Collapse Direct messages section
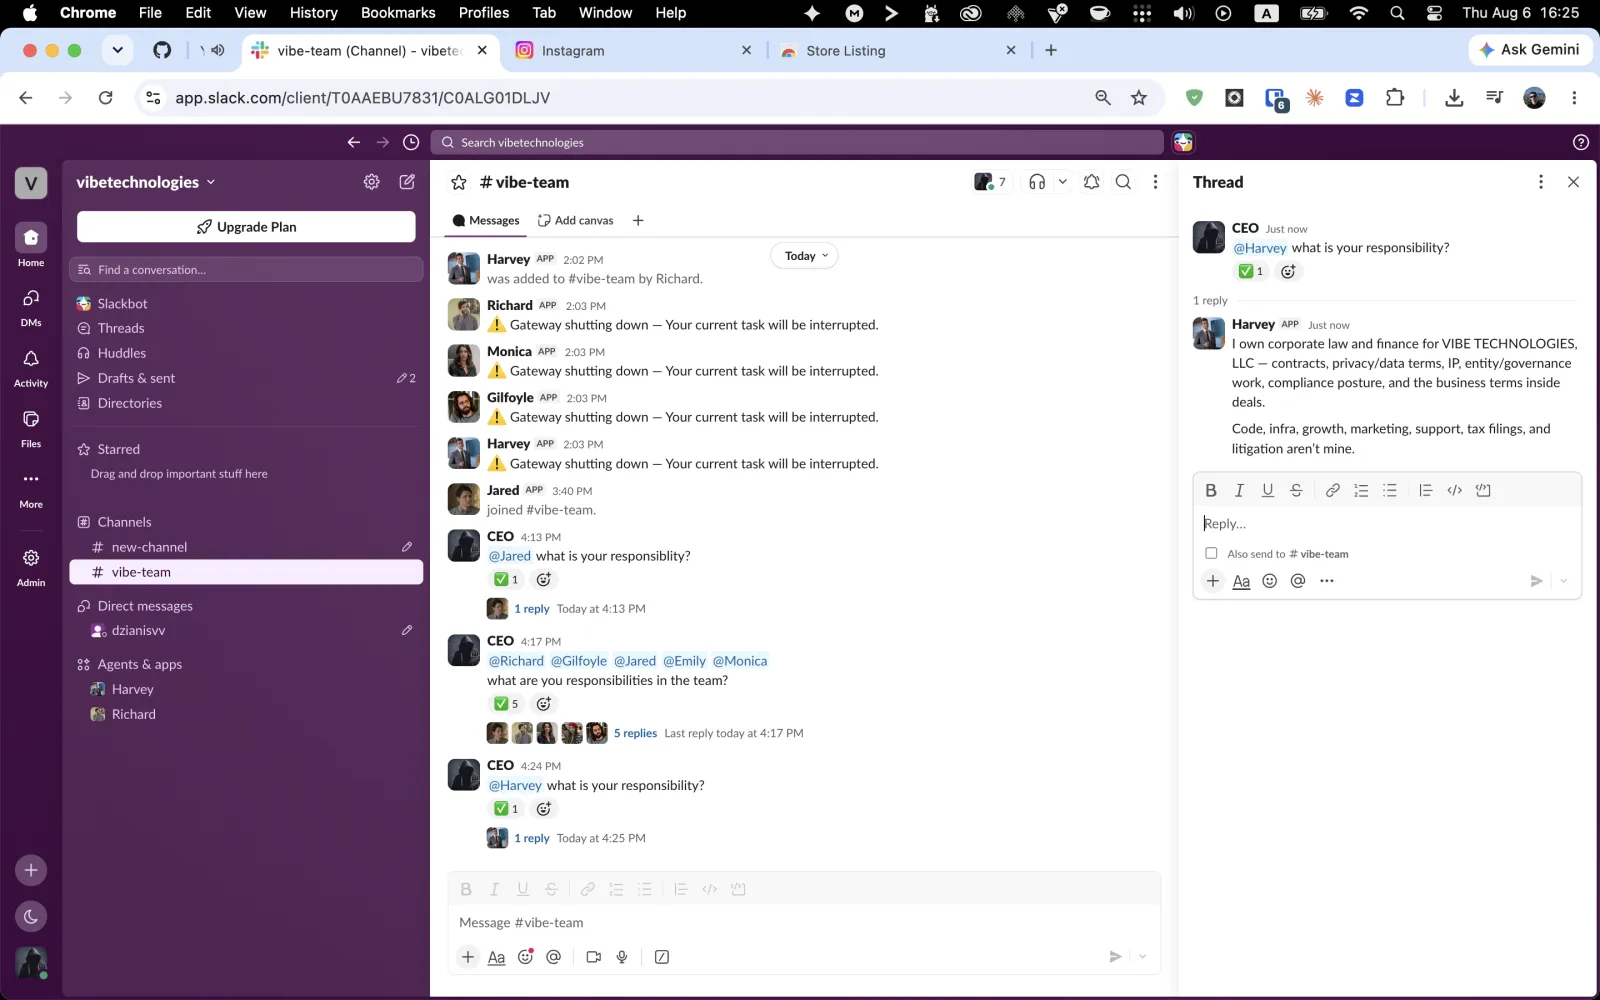 pyautogui.click(x=145, y=606)
